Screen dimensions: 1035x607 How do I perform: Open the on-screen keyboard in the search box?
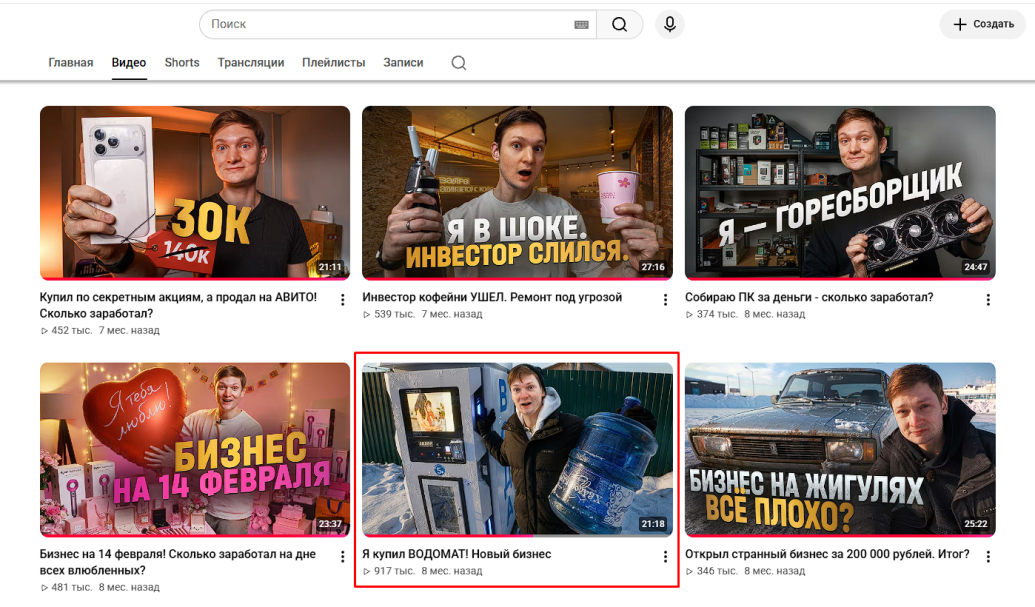click(x=581, y=24)
